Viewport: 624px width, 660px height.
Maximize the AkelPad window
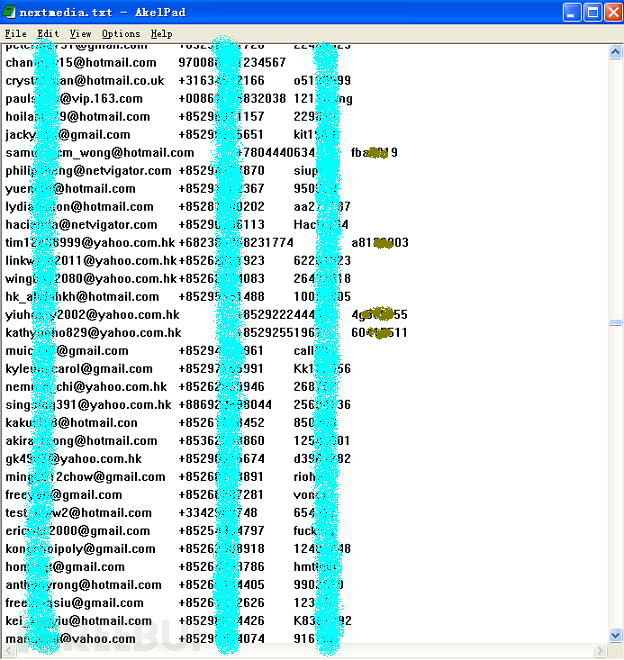pos(592,12)
